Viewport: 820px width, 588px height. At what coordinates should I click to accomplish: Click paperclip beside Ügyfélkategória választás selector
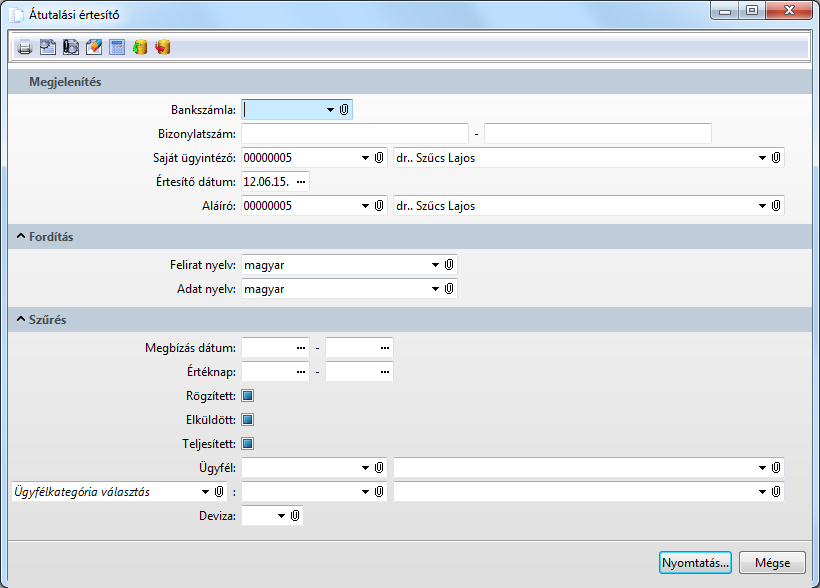click(x=219, y=492)
